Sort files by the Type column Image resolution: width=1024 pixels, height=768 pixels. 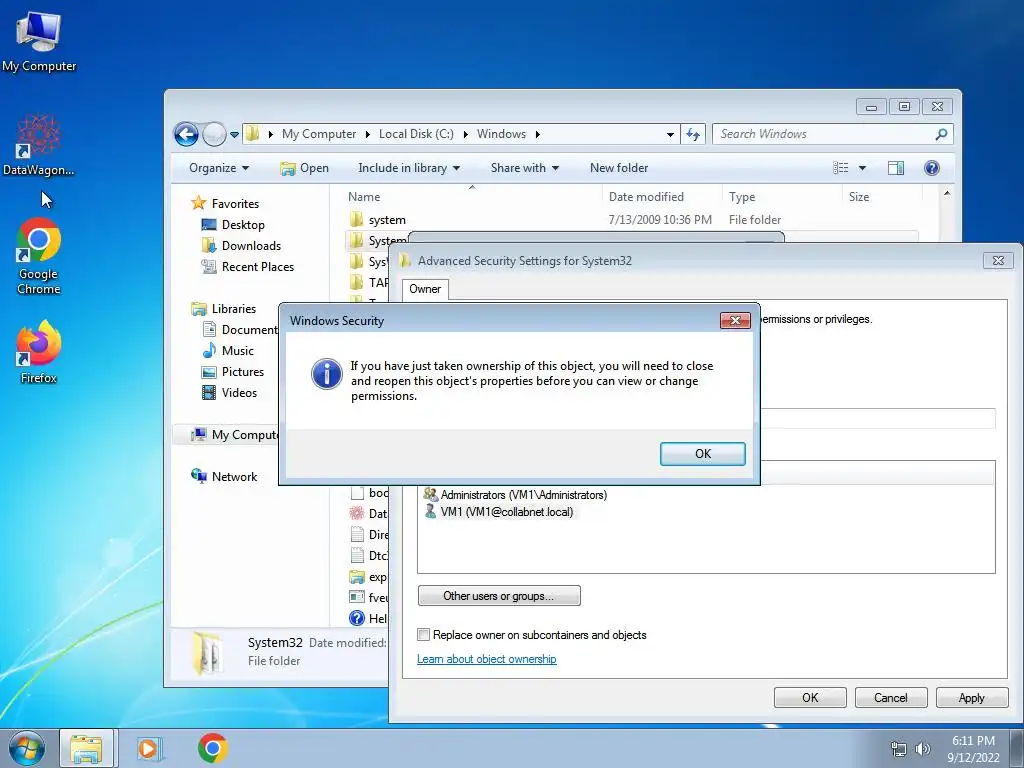point(742,197)
